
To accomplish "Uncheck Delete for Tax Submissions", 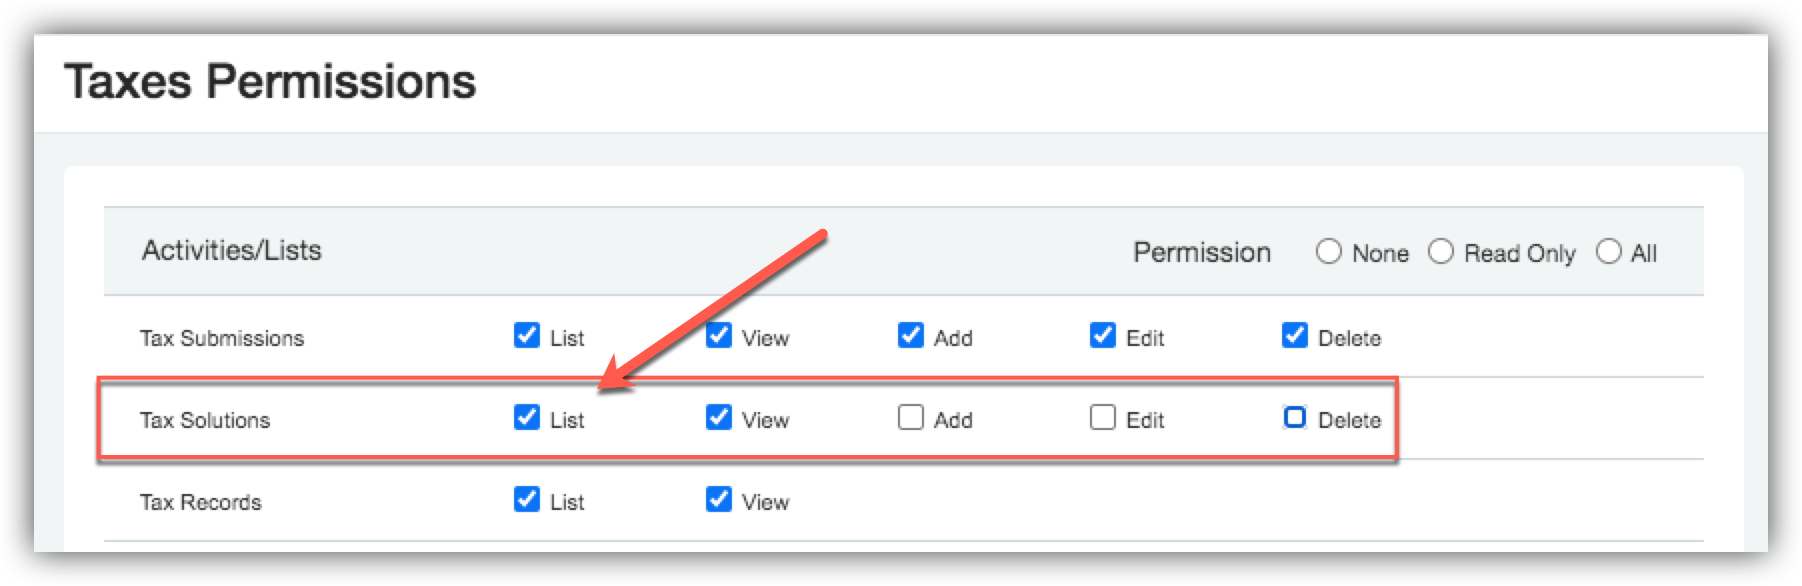I will 1295,335.
